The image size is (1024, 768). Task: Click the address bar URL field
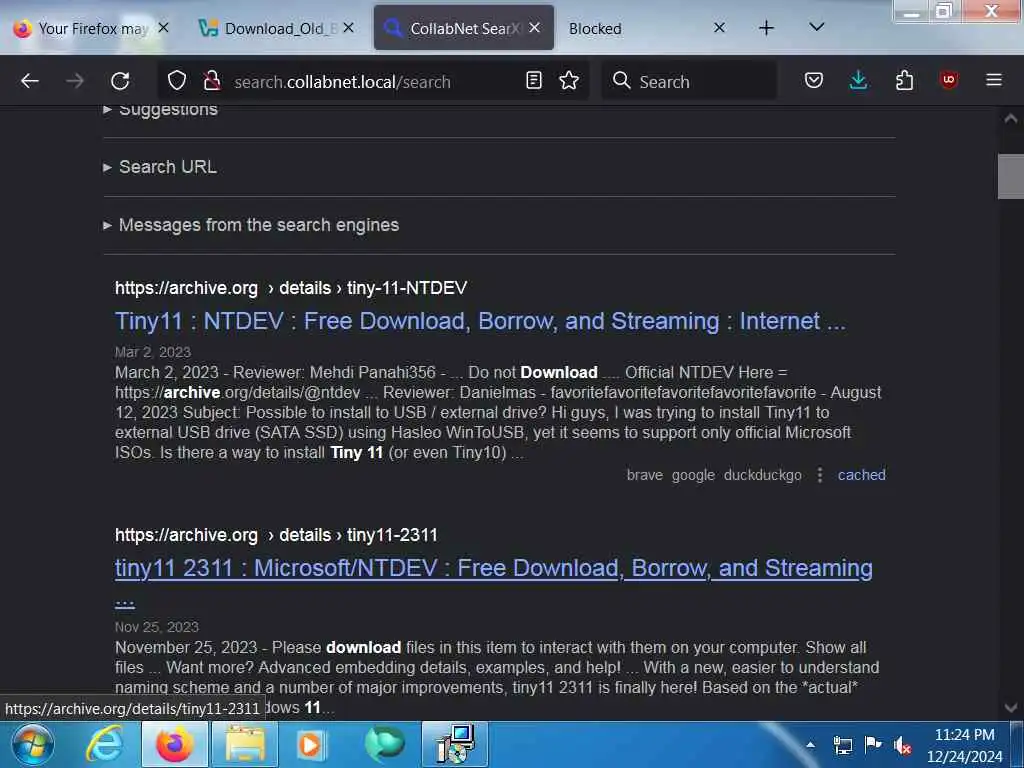tap(374, 82)
